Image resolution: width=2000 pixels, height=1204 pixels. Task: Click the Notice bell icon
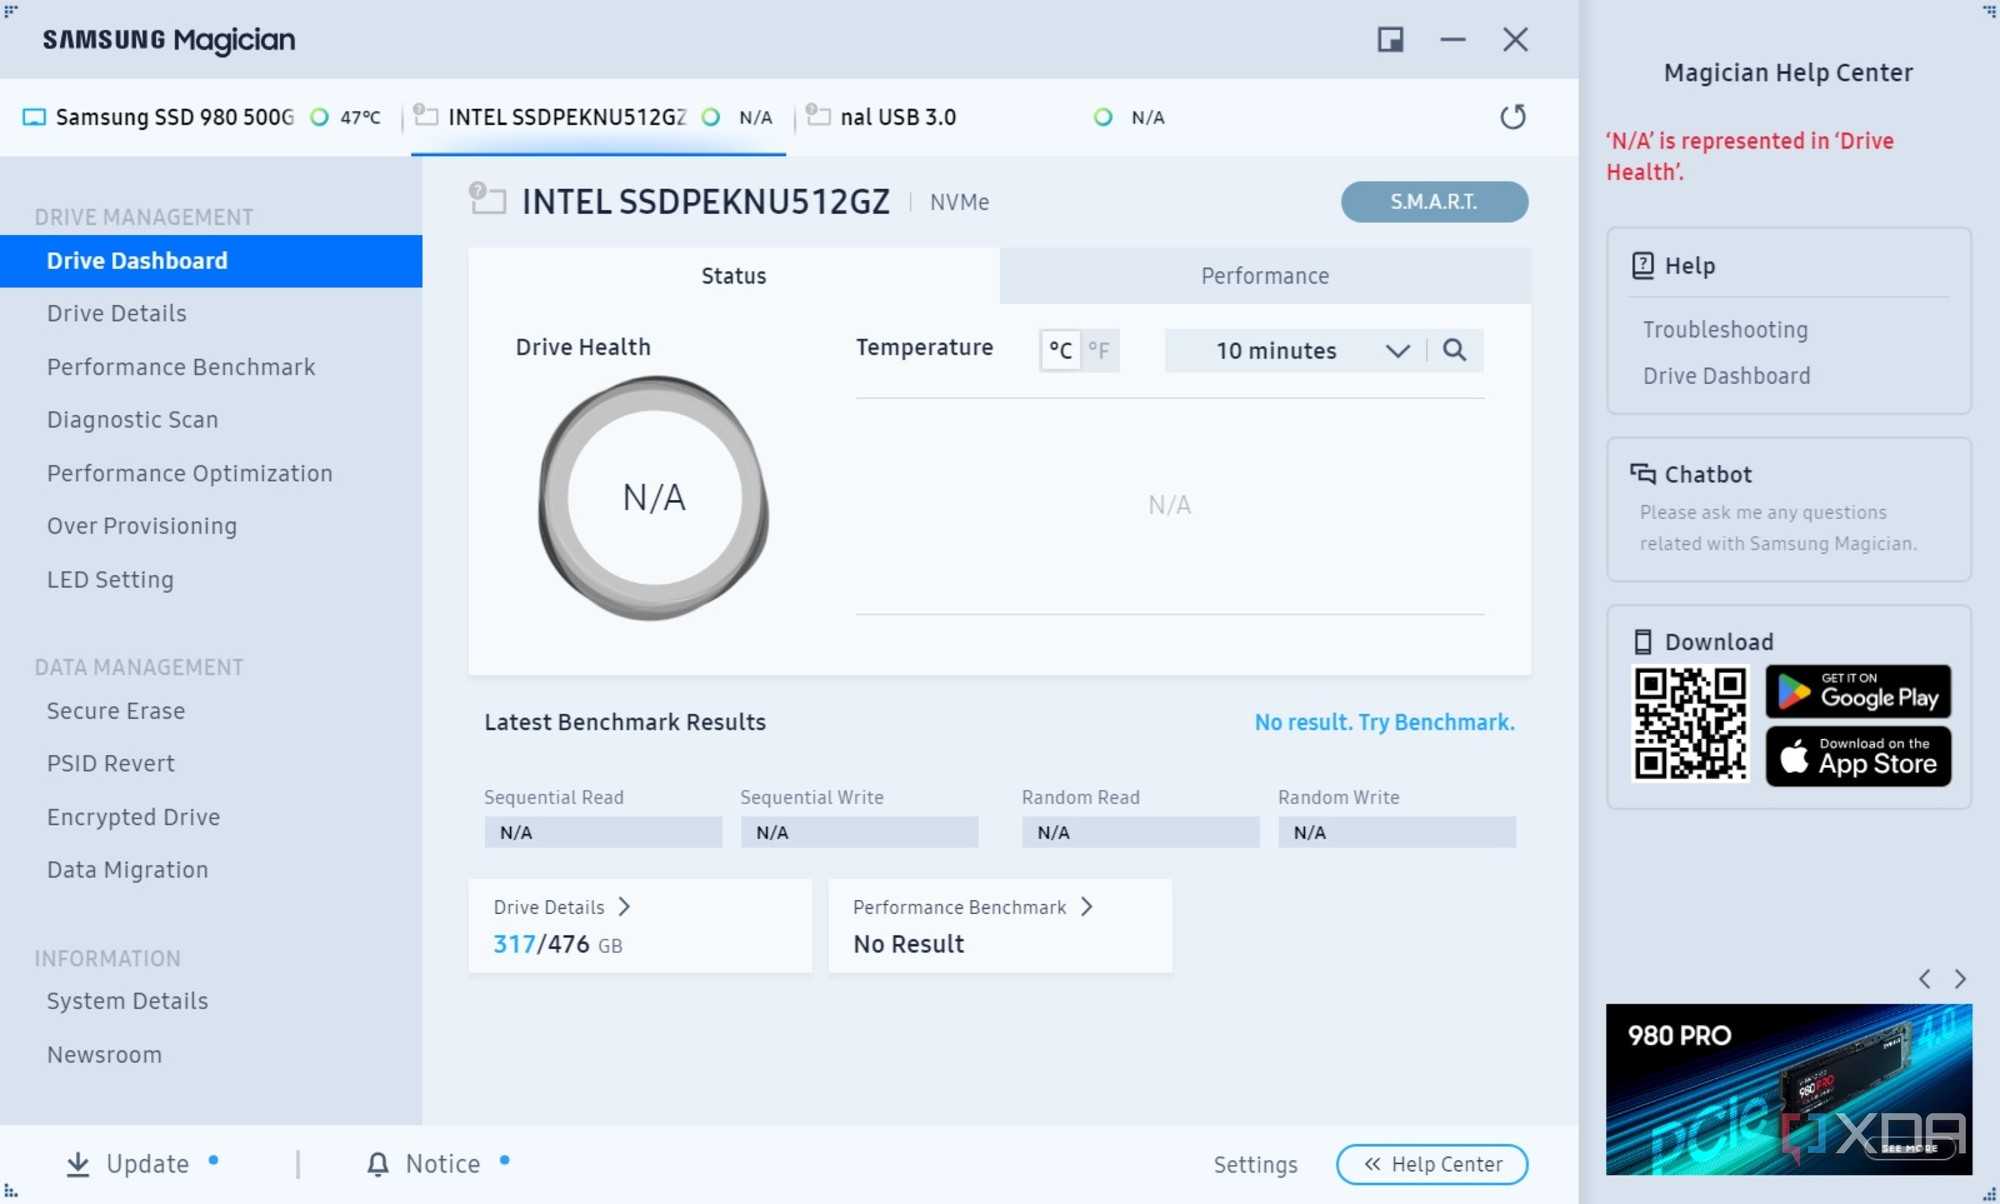(x=377, y=1164)
